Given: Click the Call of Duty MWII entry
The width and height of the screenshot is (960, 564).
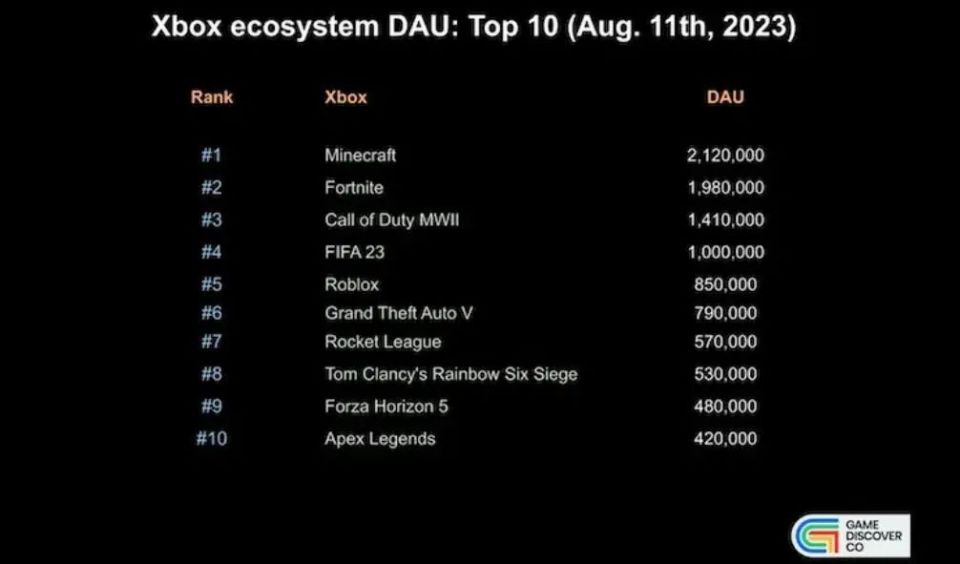Looking at the screenshot, I should pos(392,219).
